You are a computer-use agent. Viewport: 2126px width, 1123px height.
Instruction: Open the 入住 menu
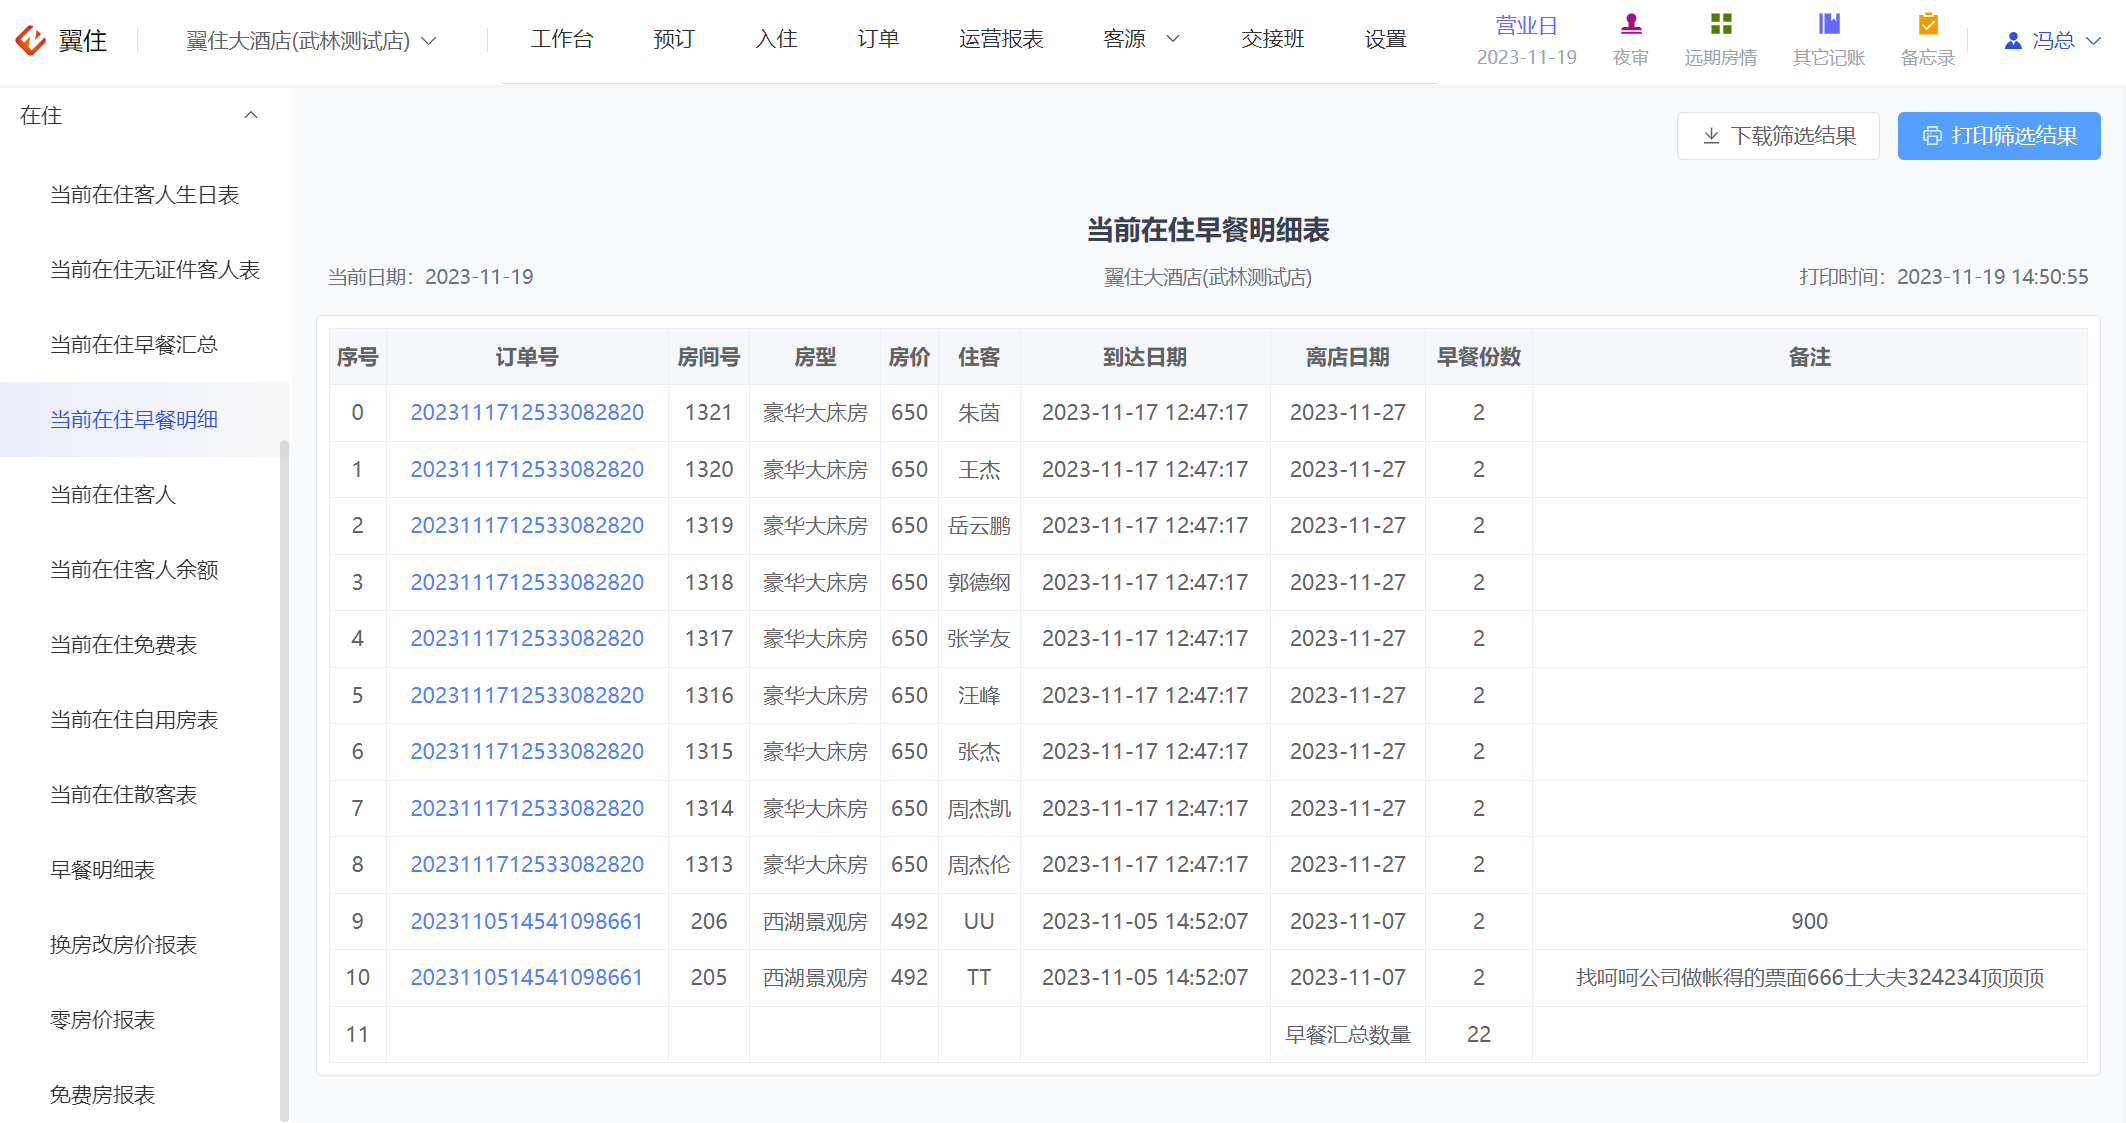pyautogui.click(x=776, y=39)
